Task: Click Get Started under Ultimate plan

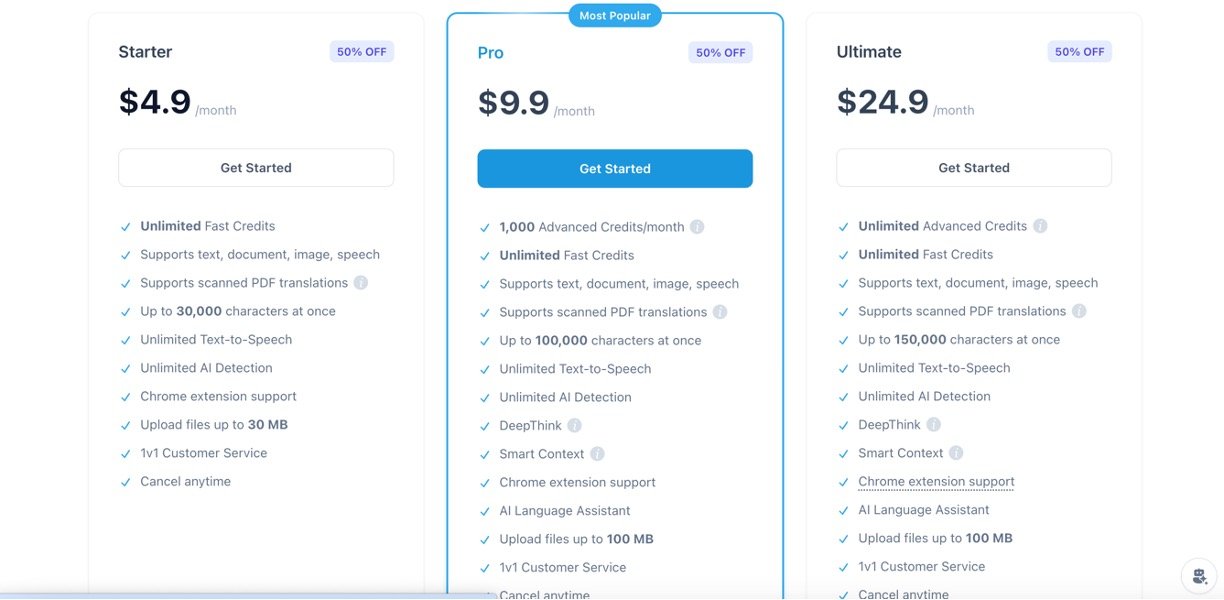Action: [974, 168]
